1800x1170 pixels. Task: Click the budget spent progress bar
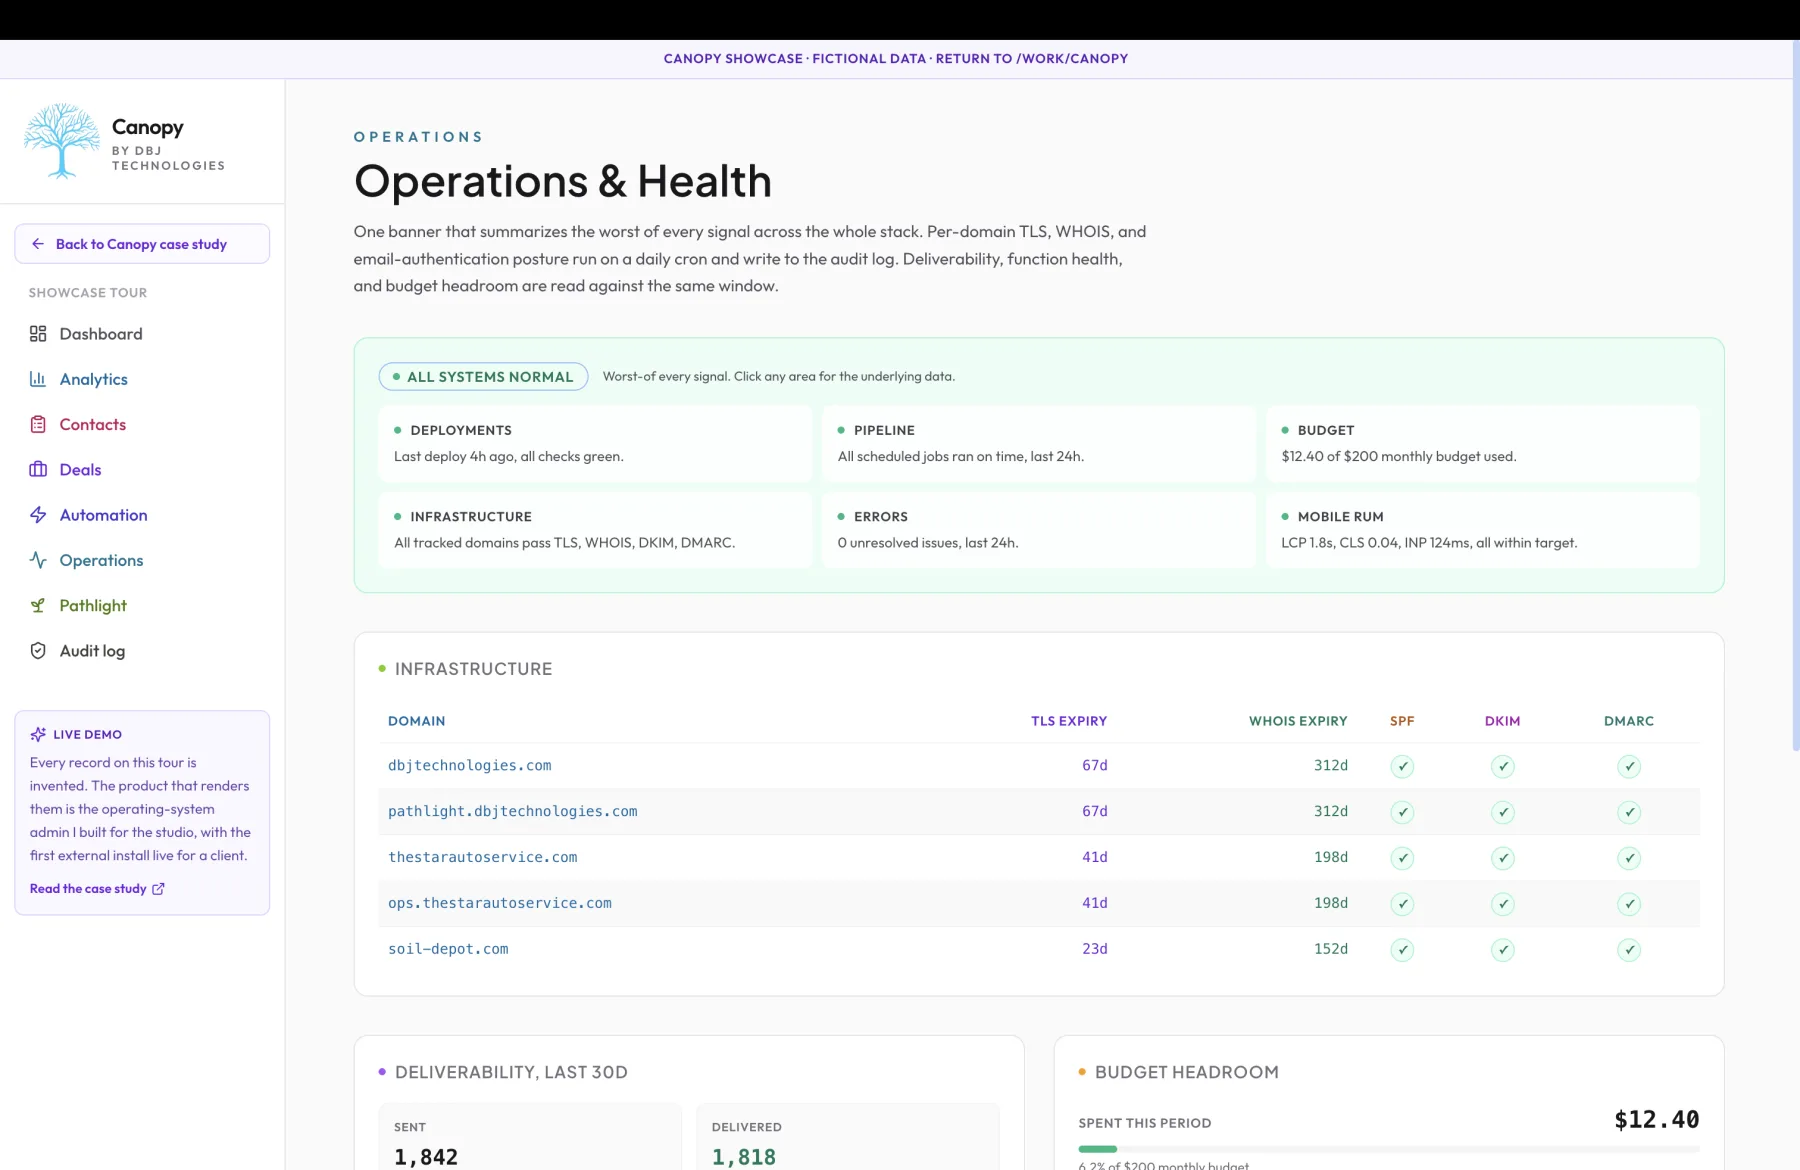tap(1389, 1149)
